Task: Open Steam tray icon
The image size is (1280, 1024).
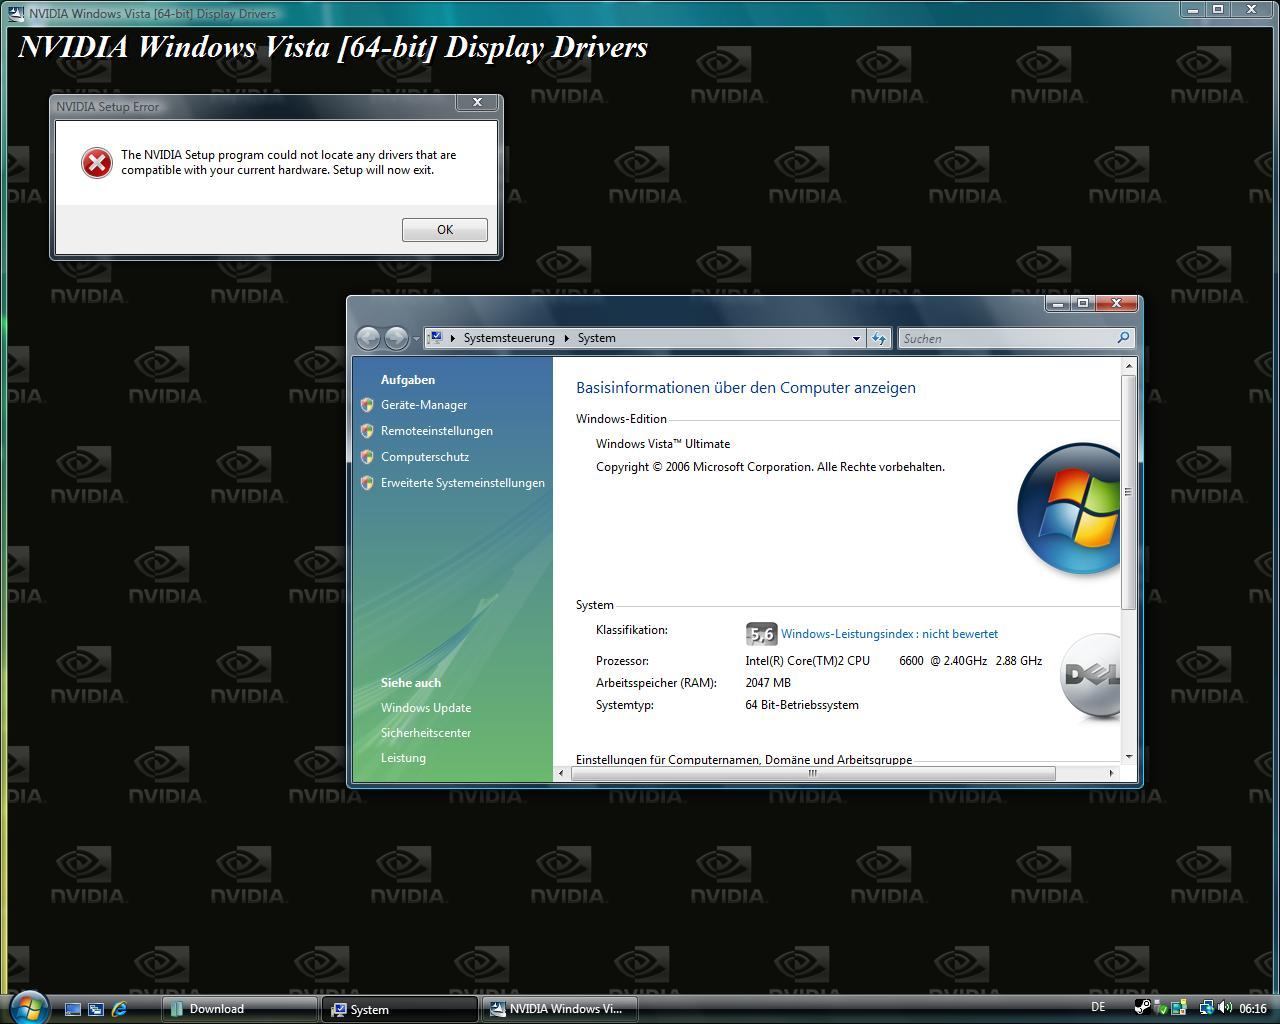Action: tap(1143, 1008)
